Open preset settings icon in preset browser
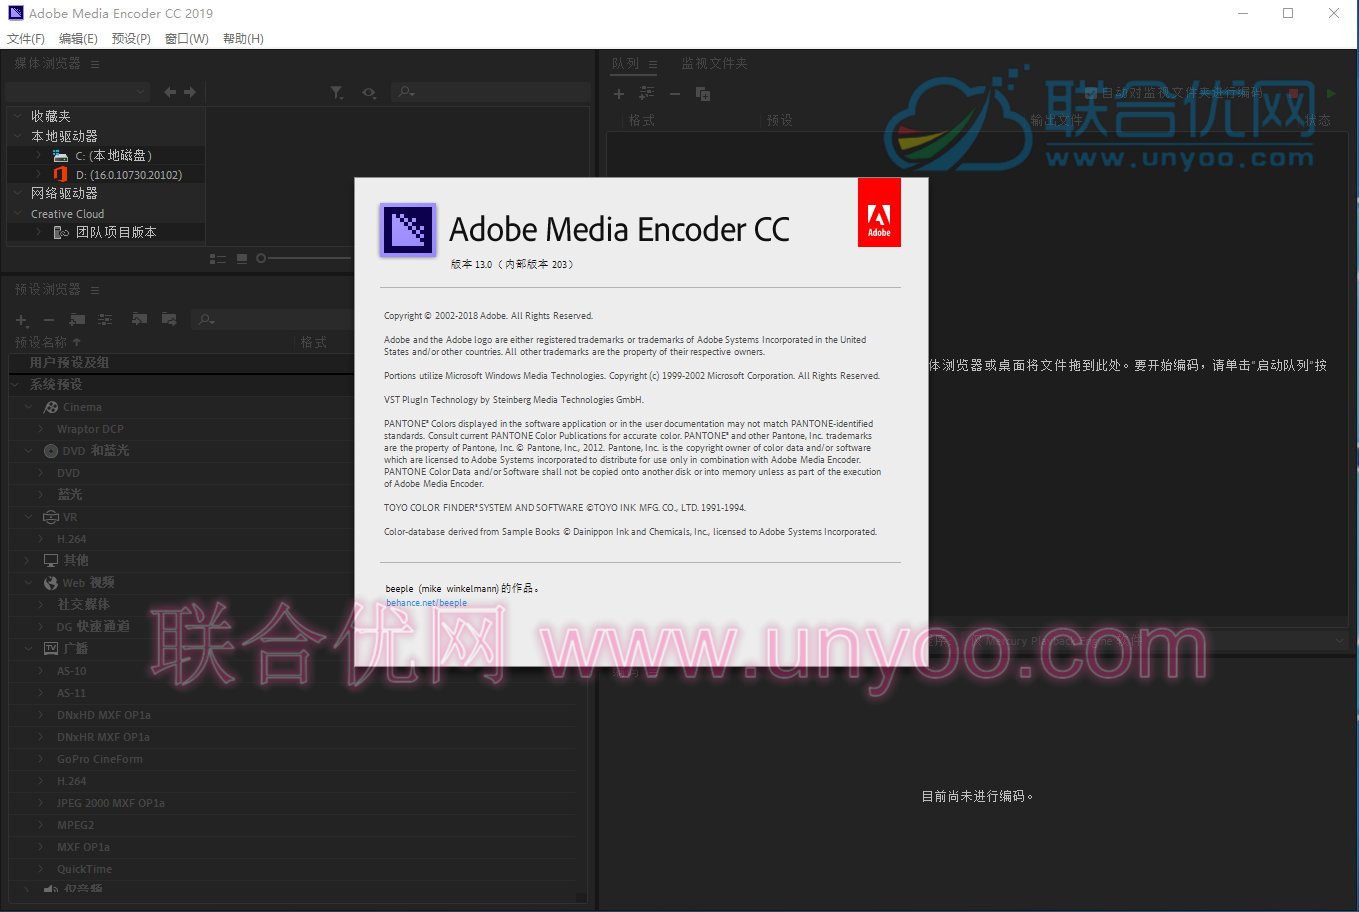This screenshot has height=912, width=1359. tap(105, 320)
